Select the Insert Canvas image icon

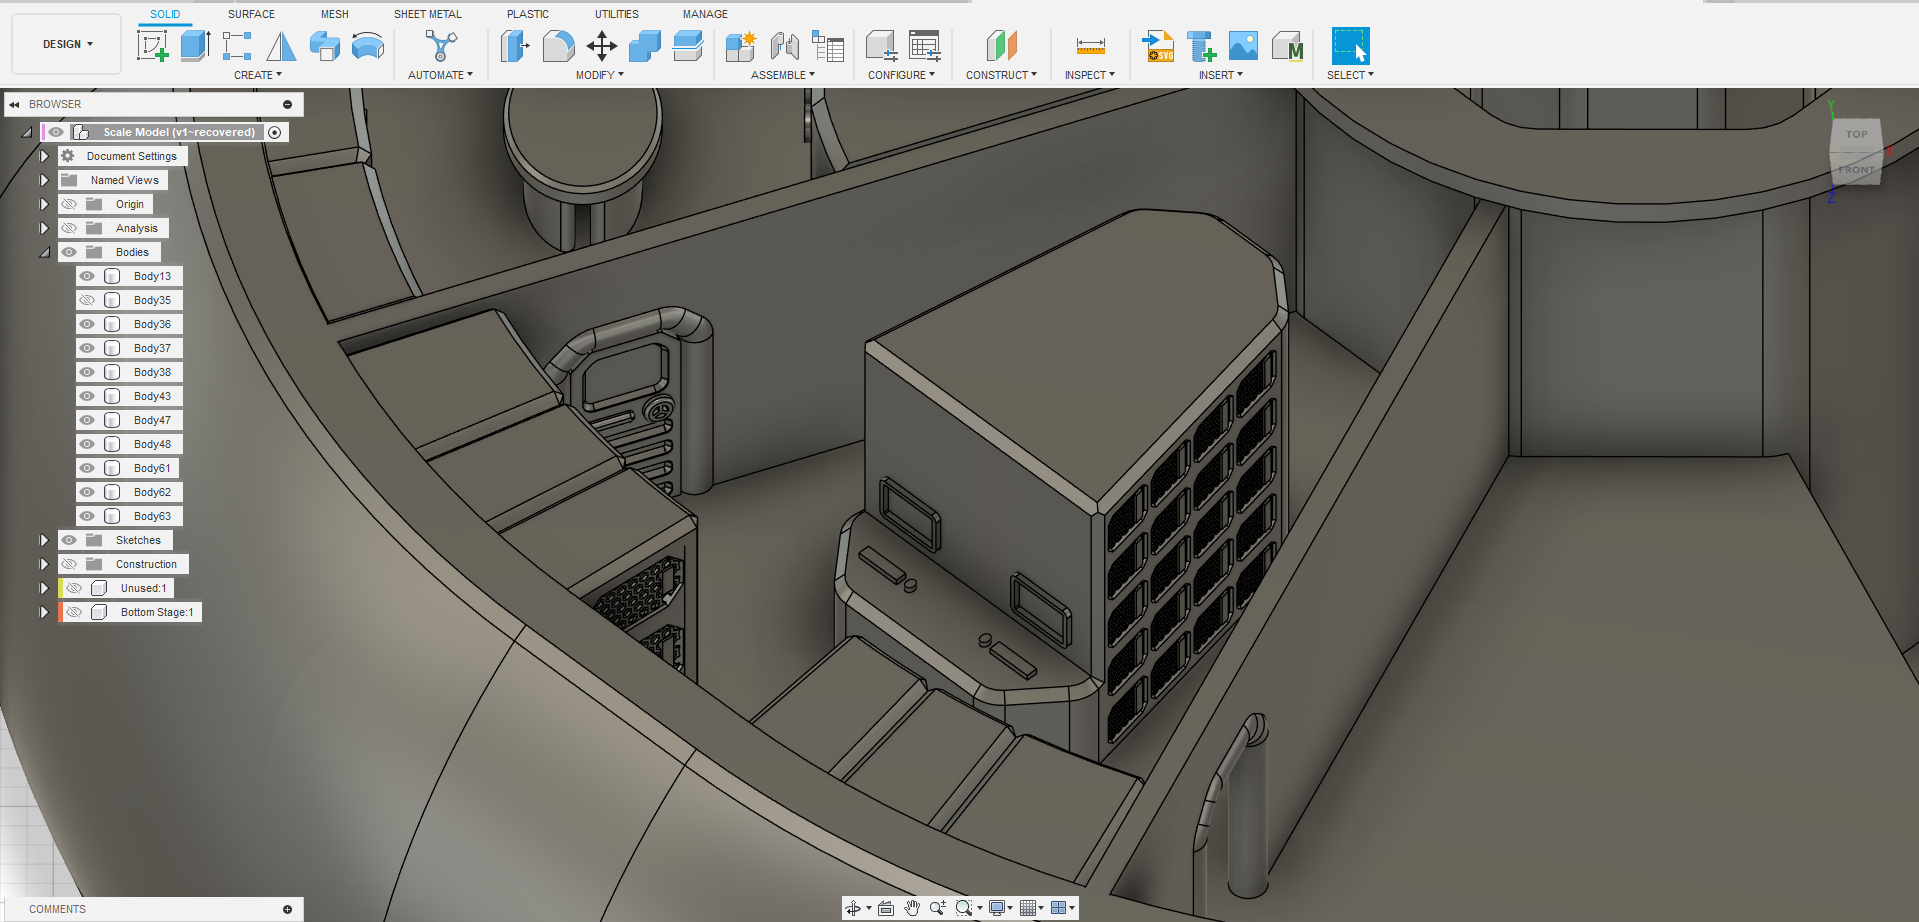(x=1243, y=46)
